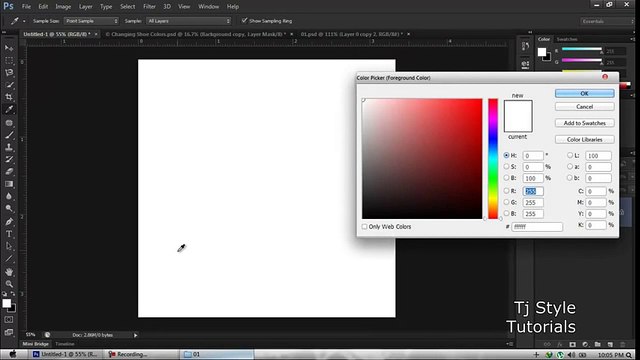Open the tool preset picker arrow

click(x=24, y=21)
